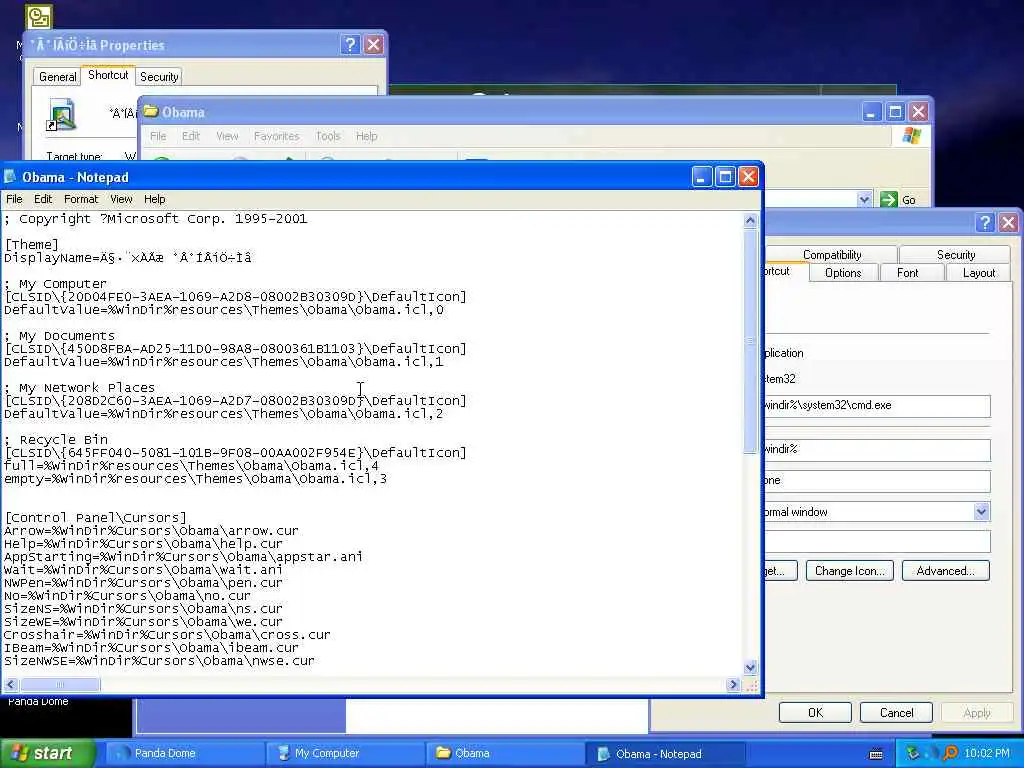Screen dimensions: 1024x768
Task: Click the shortcut key field showing None
Action: click(x=877, y=481)
